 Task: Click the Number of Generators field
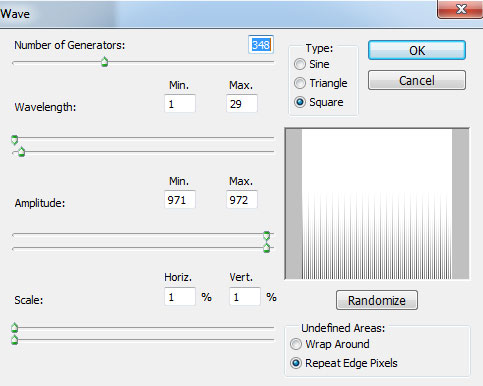click(x=261, y=45)
